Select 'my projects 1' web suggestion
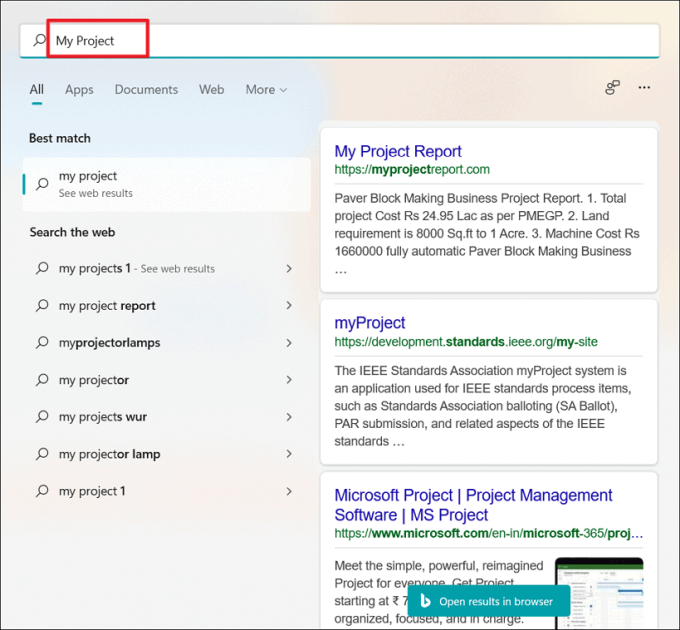680x630 pixels. 137,269
